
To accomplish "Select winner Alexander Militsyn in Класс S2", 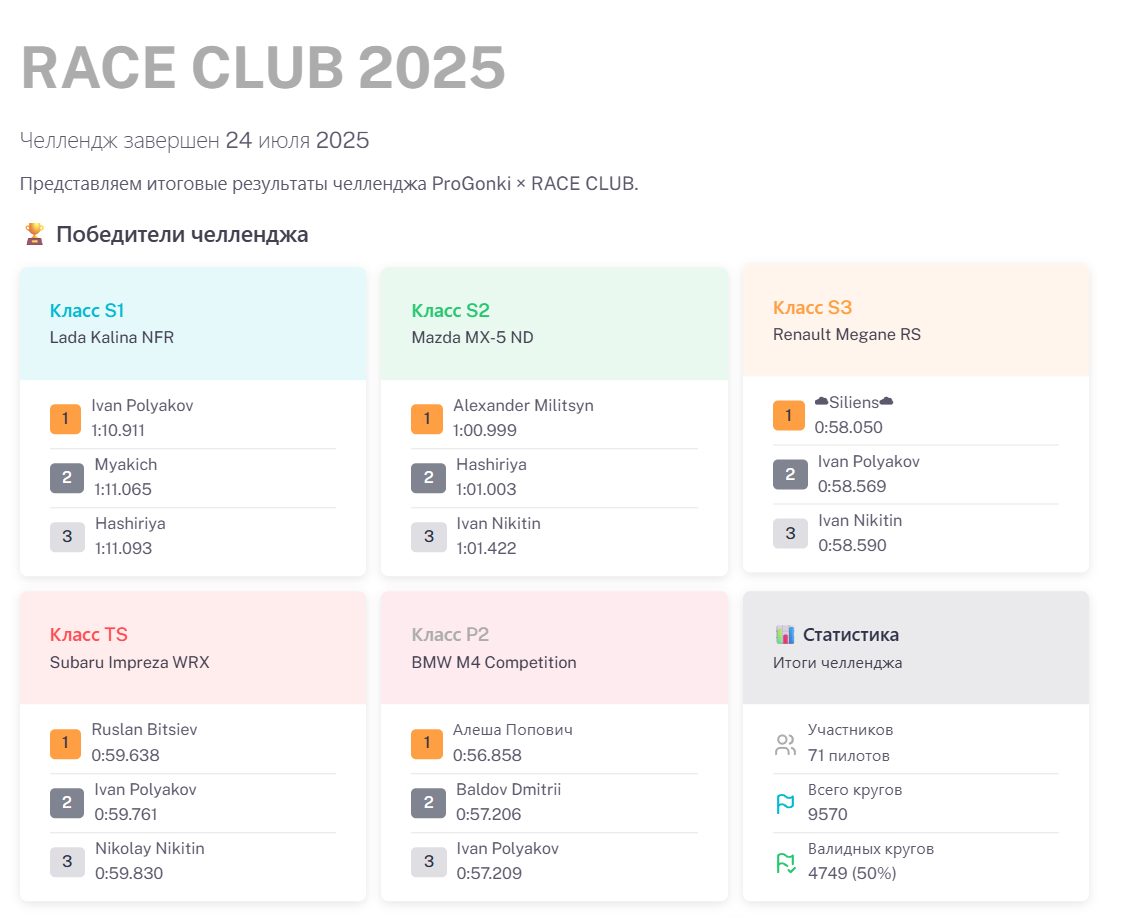I will [524, 405].
